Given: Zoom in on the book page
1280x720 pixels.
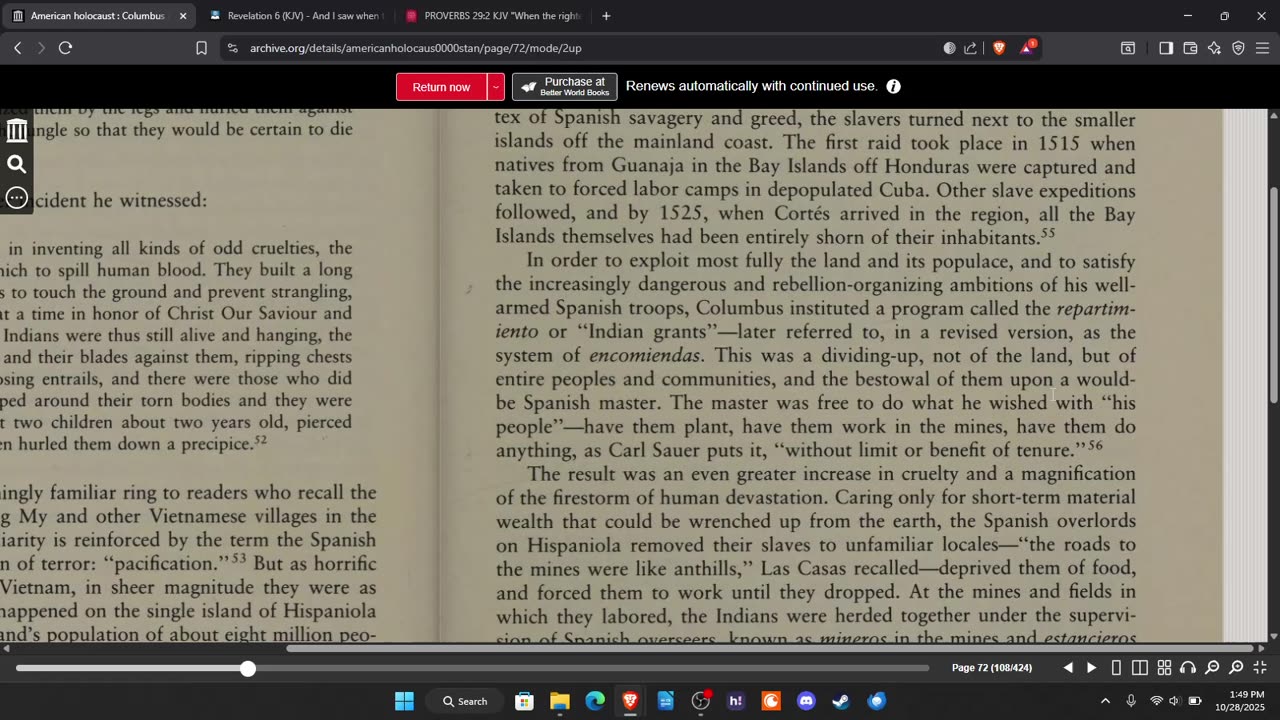Looking at the screenshot, I should coord(1236,668).
